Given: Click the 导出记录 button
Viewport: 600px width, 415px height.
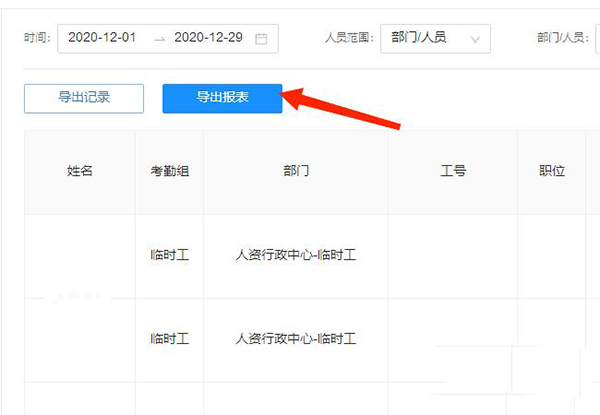Looking at the screenshot, I should [x=84, y=98].
